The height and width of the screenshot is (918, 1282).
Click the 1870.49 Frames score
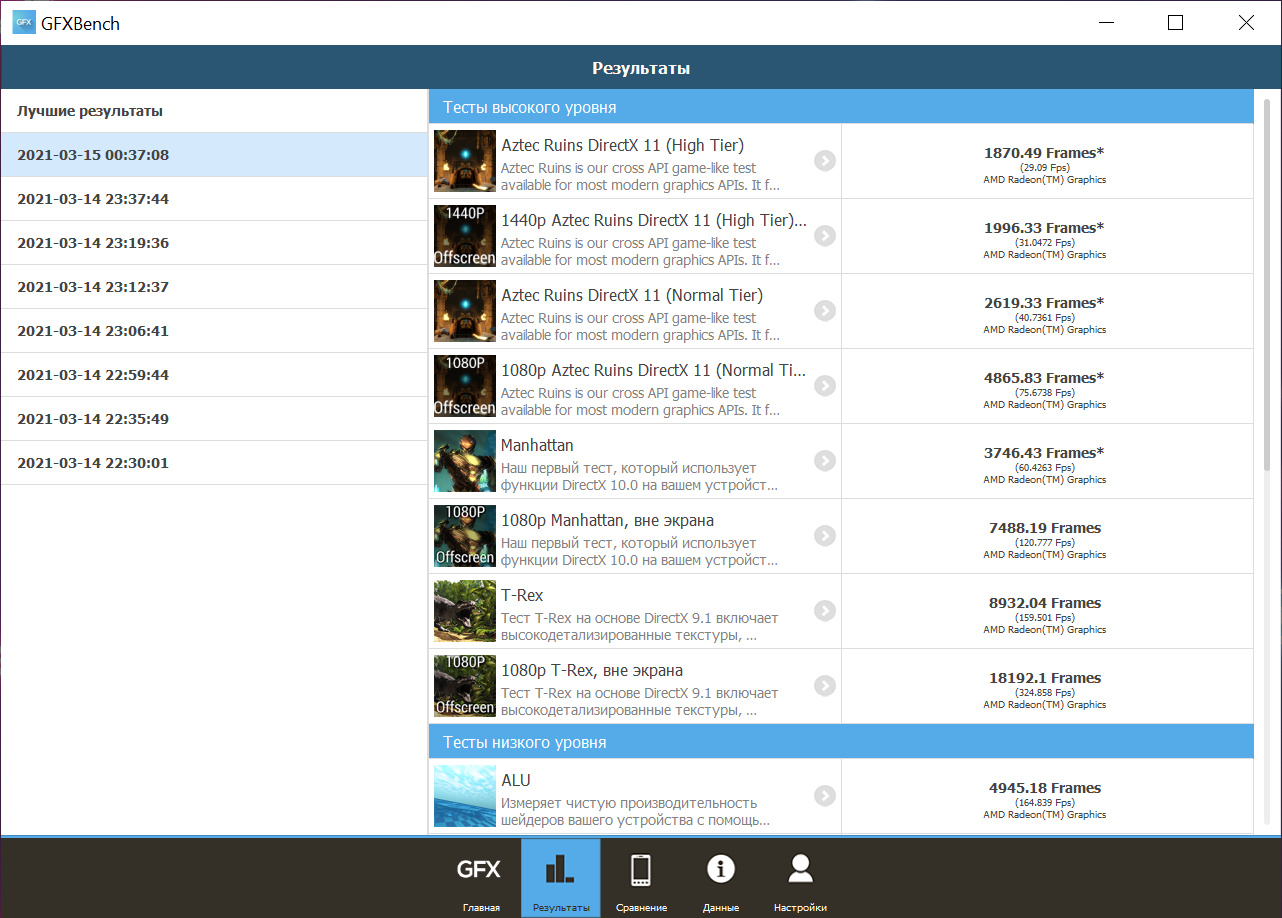click(x=1044, y=153)
